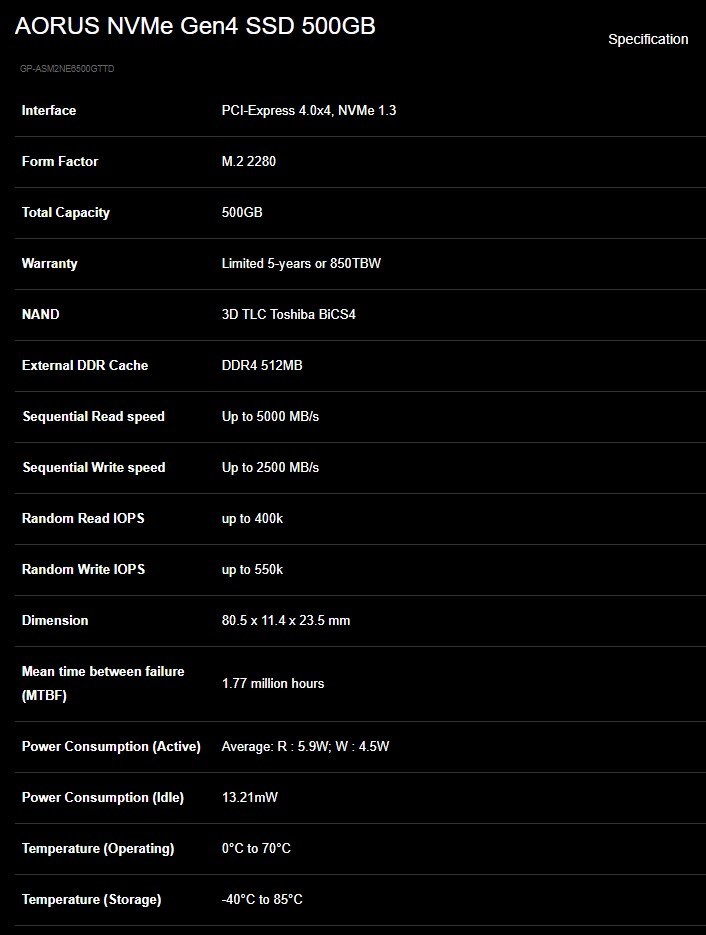Viewport: 706px width, 935px height.
Task: Click the PCI-Express 4.0x4, NVMe 1.3 value
Action: [308, 110]
